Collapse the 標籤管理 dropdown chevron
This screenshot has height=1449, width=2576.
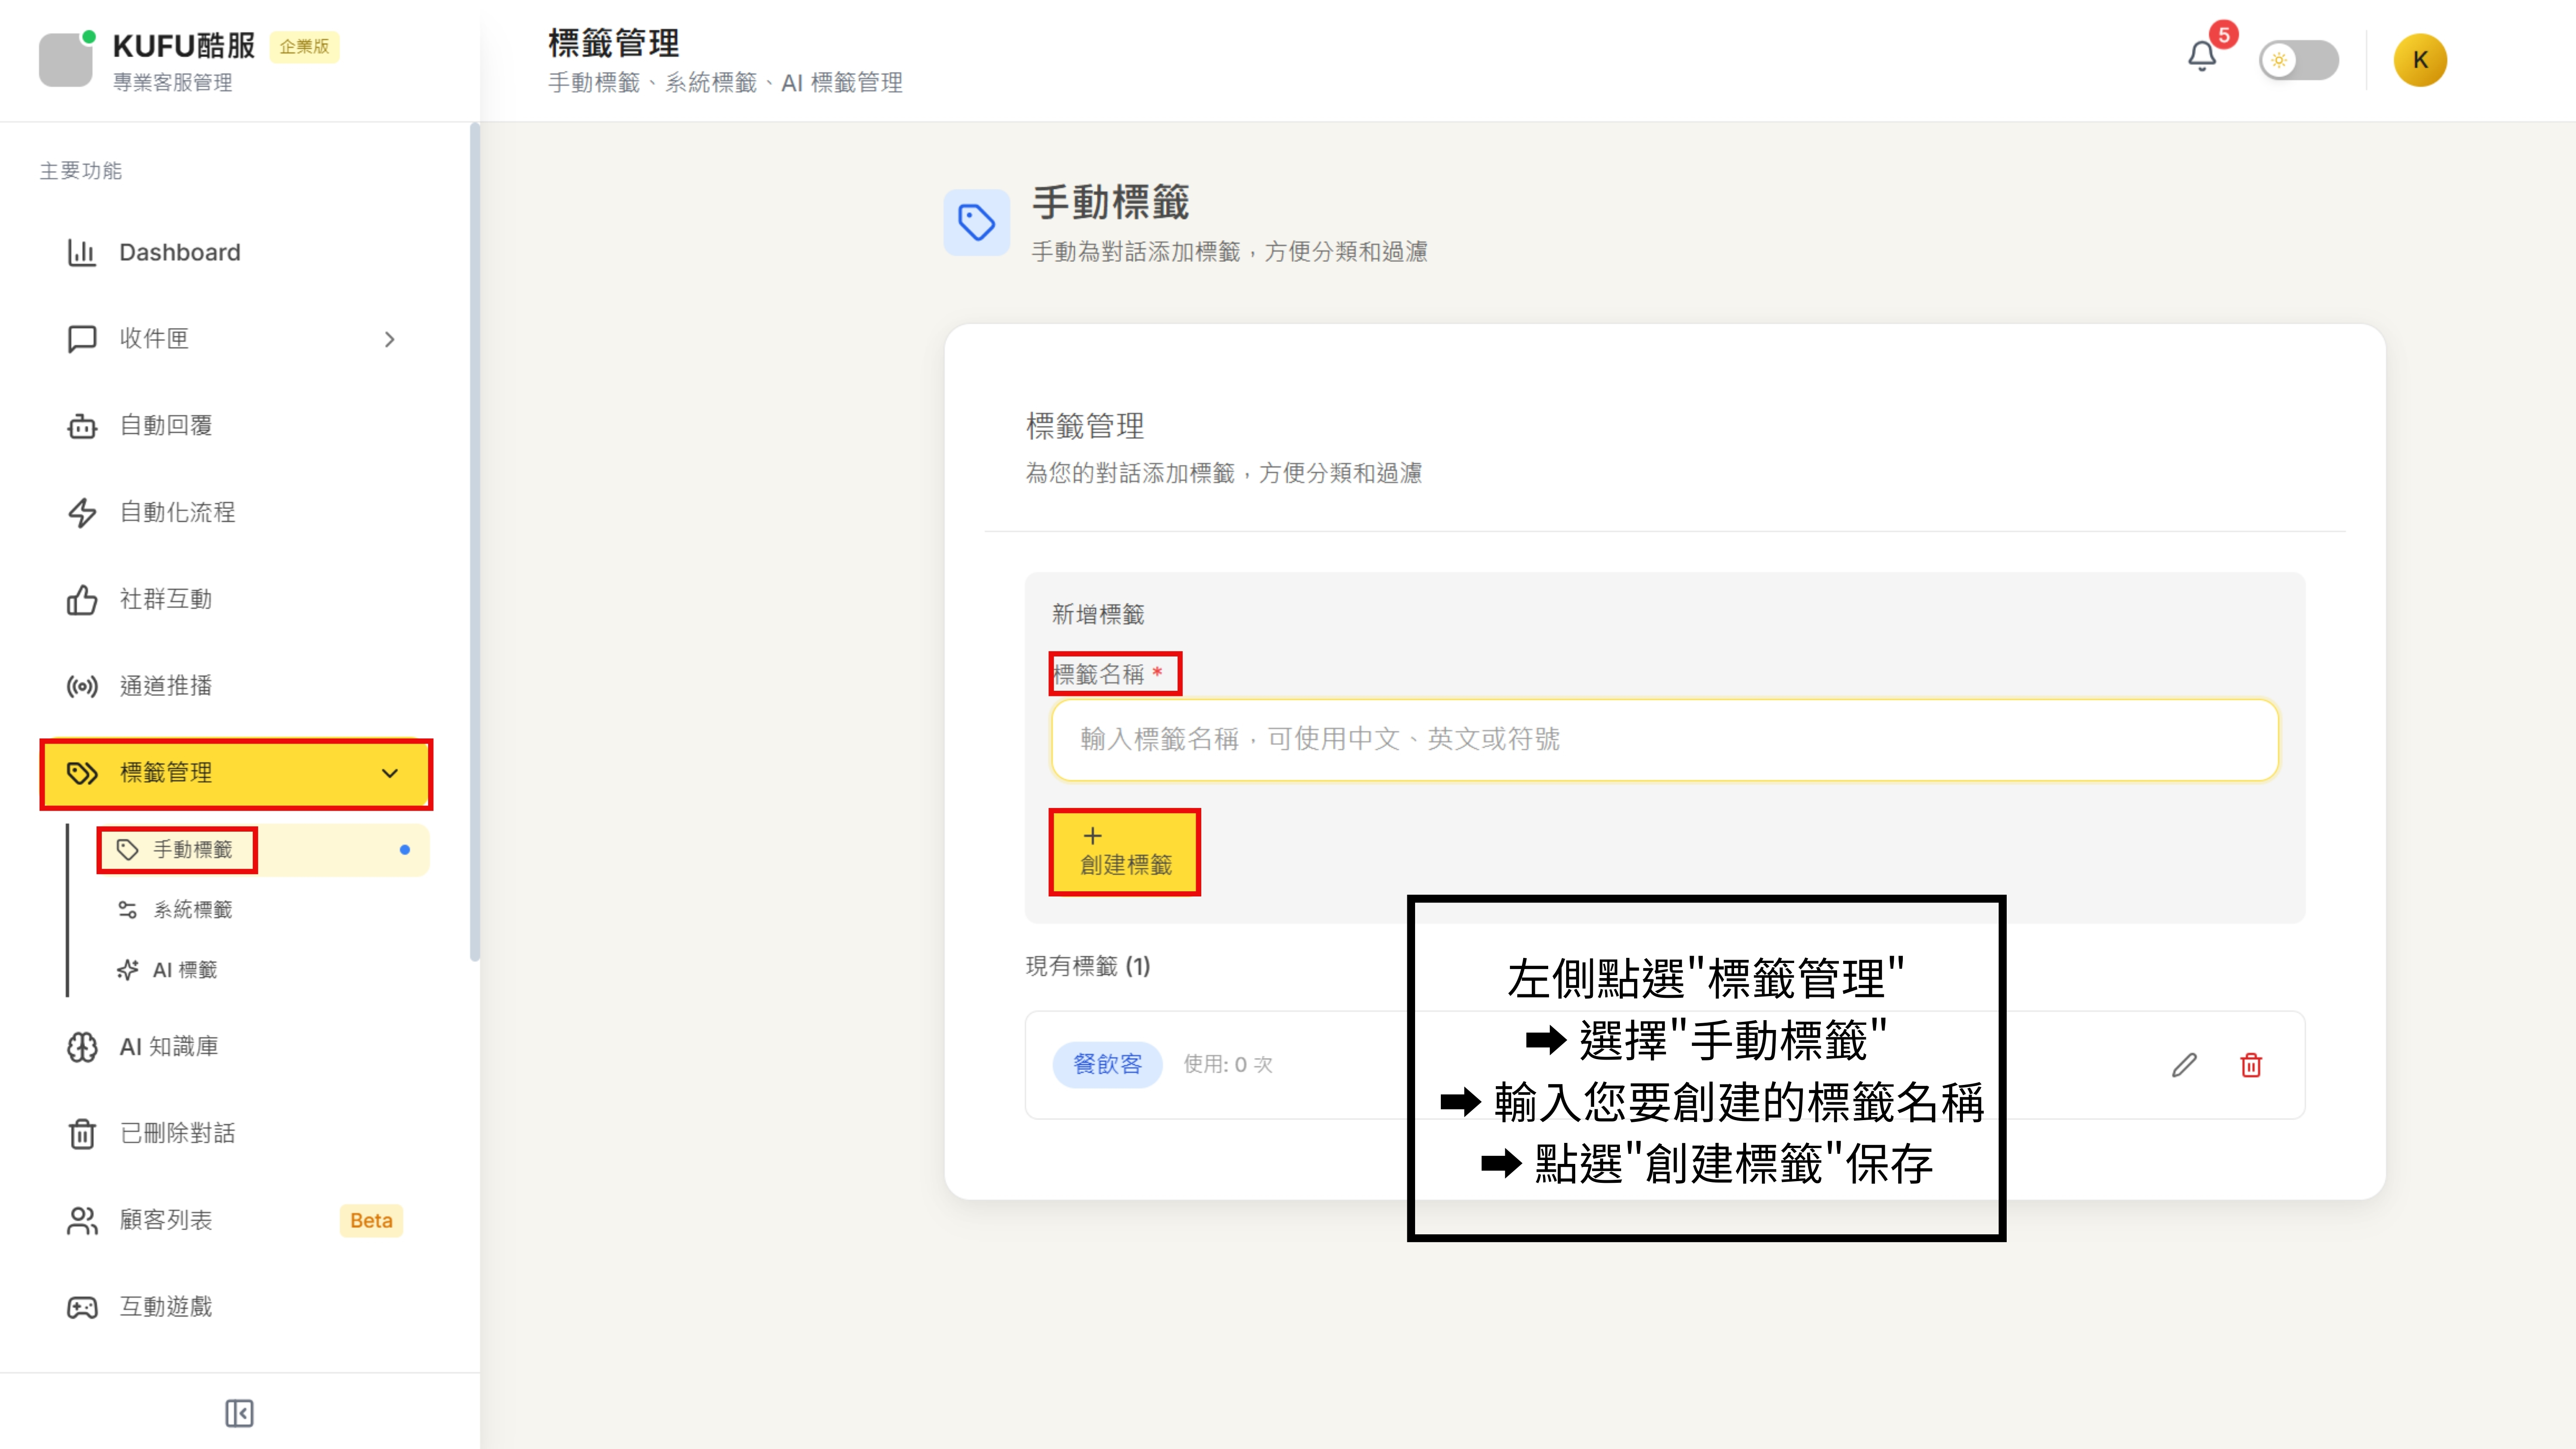tap(389, 773)
